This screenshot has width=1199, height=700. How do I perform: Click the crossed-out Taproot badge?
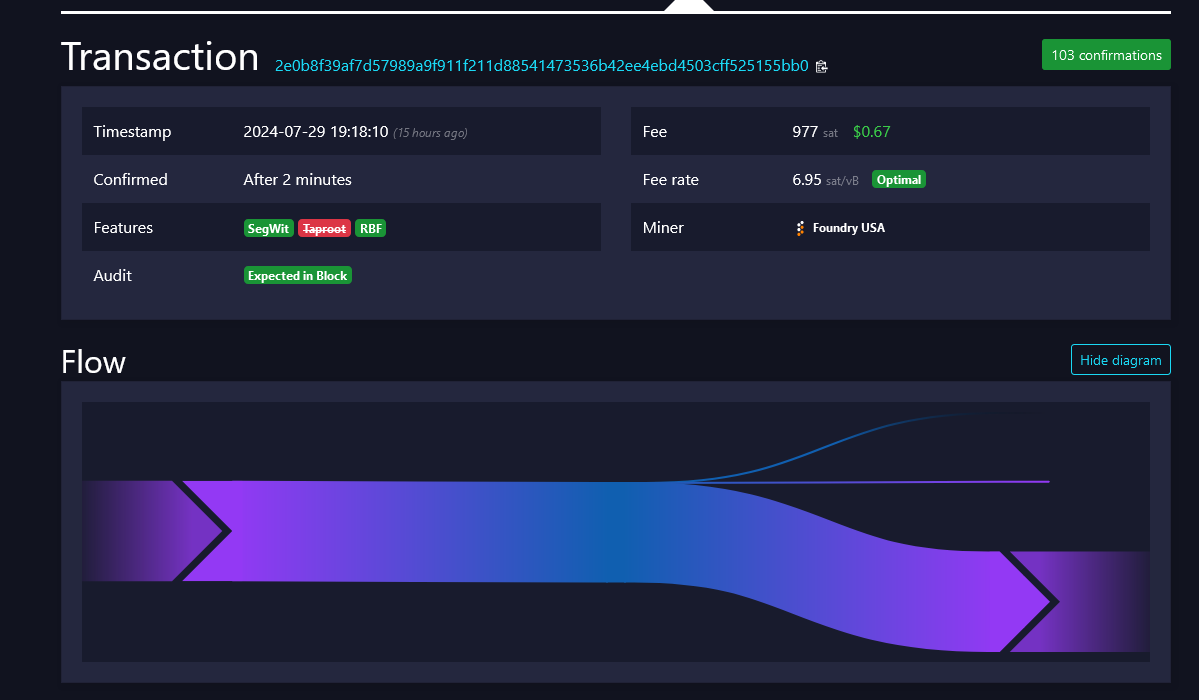(x=323, y=228)
